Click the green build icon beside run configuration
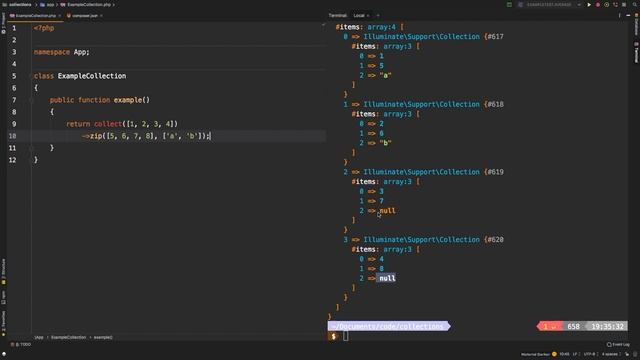This screenshot has width=640, height=360. pyautogui.click(x=509, y=4)
